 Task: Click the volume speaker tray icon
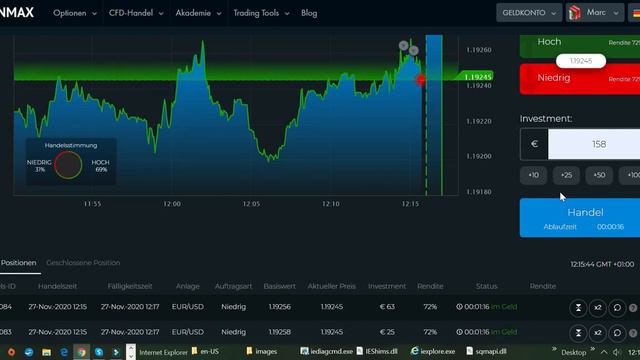(617, 352)
